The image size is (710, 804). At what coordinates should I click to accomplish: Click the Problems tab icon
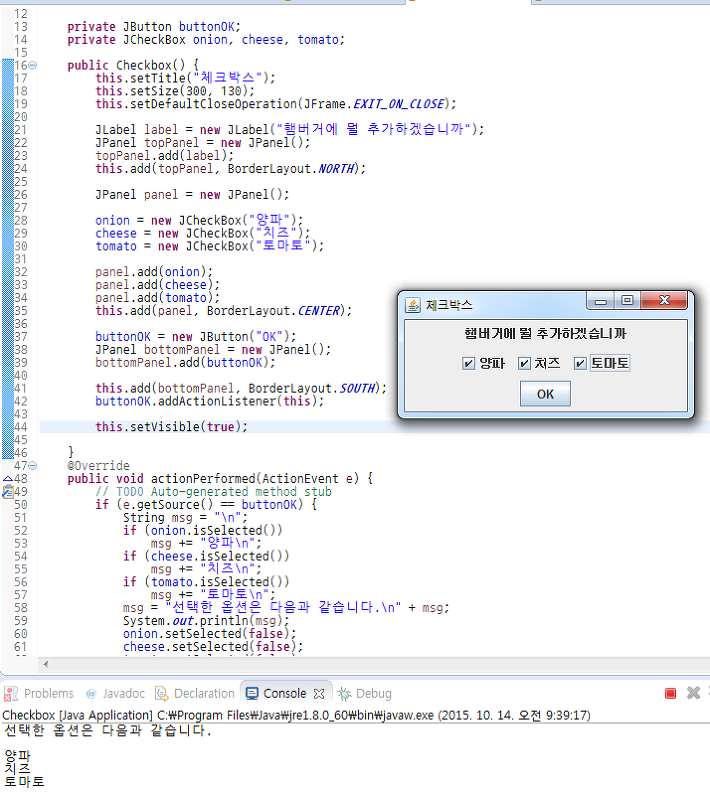tap(11, 694)
